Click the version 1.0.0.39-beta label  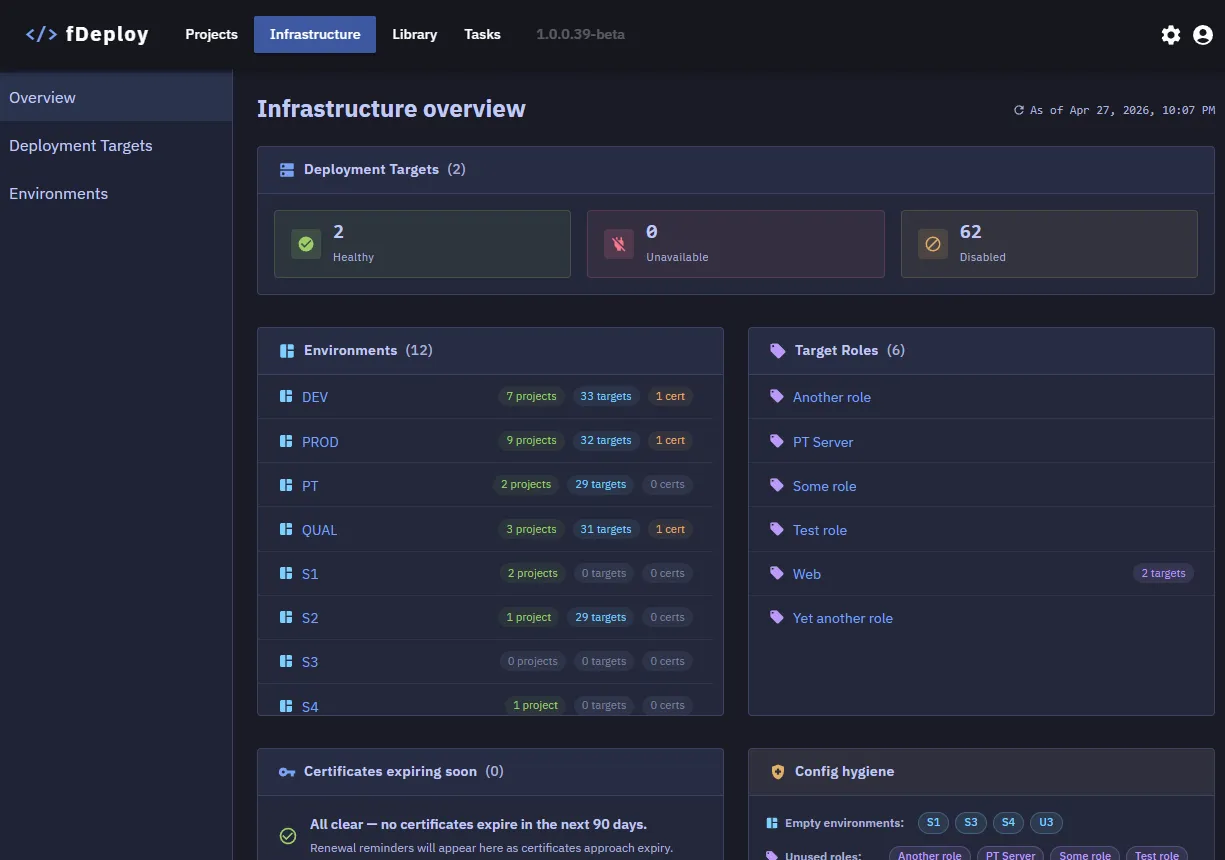pos(580,34)
